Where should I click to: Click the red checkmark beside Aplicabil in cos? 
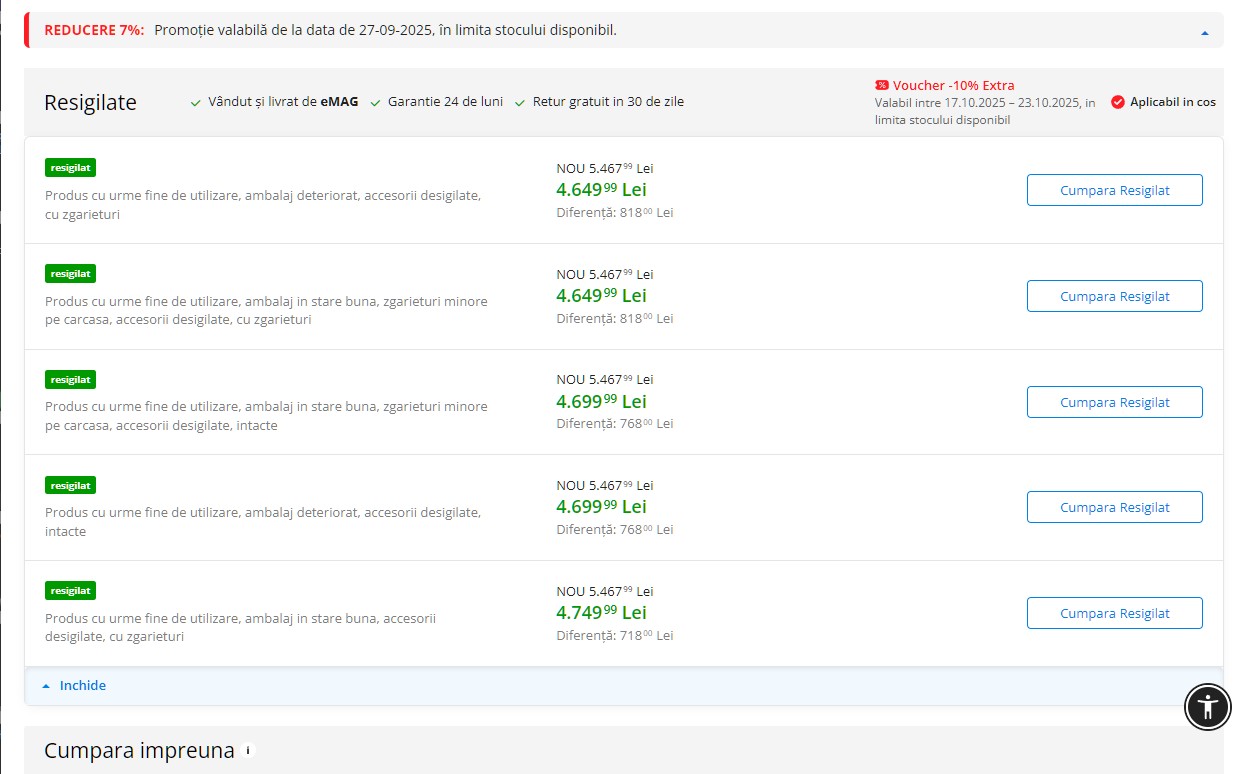click(x=1118, y=102)
